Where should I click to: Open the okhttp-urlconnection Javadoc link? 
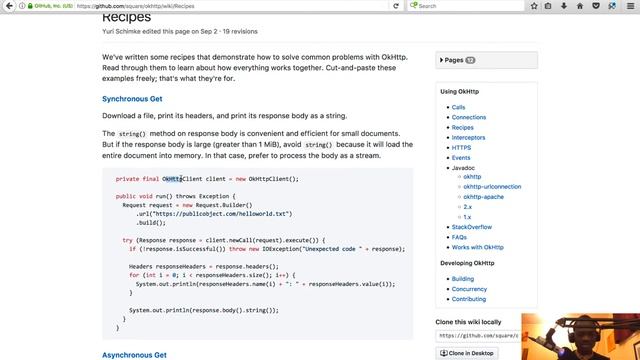(x=492, y=187)
